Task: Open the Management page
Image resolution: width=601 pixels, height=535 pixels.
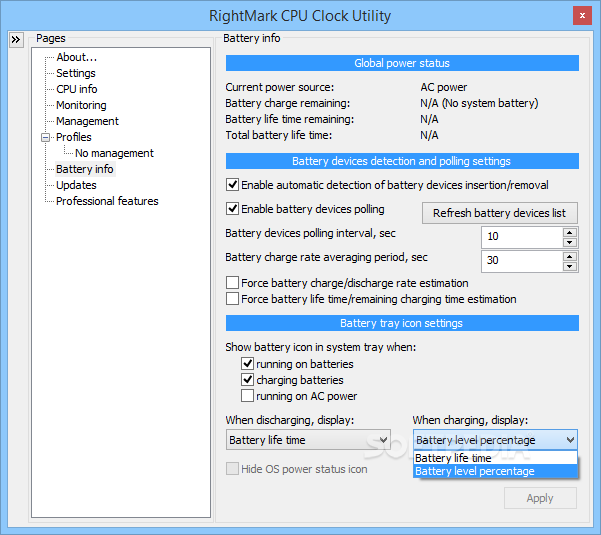Action: tap(87, 121)
